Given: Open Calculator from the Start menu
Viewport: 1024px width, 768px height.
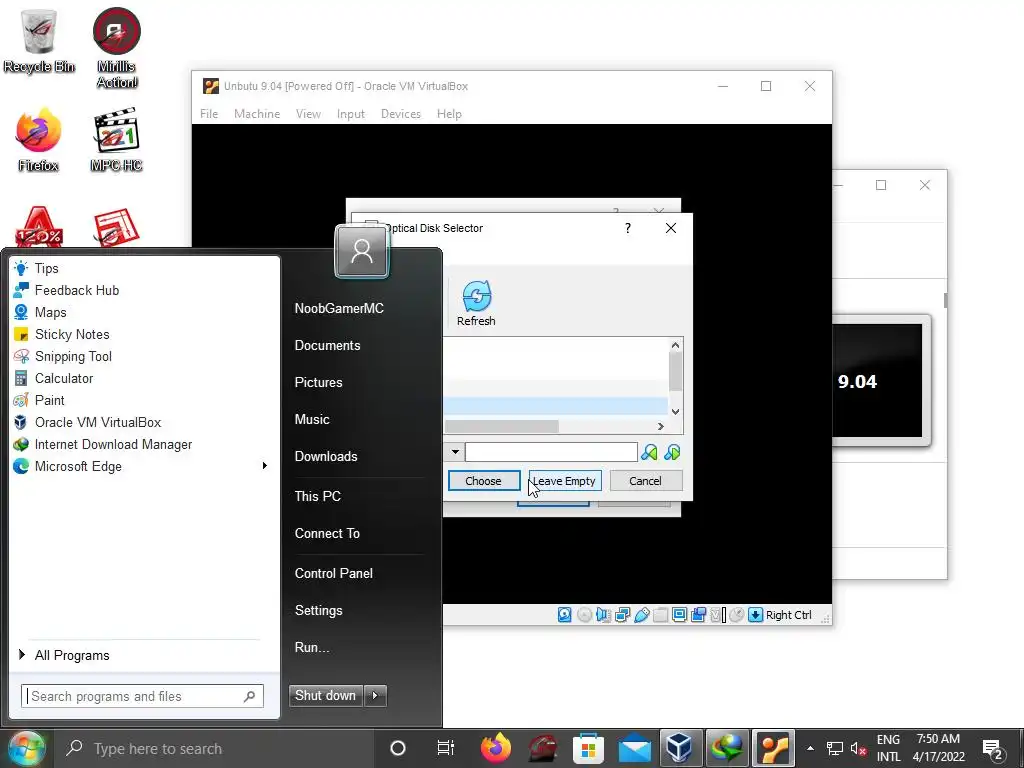Looking at the screenshot, I should click(x=63, y=379).
